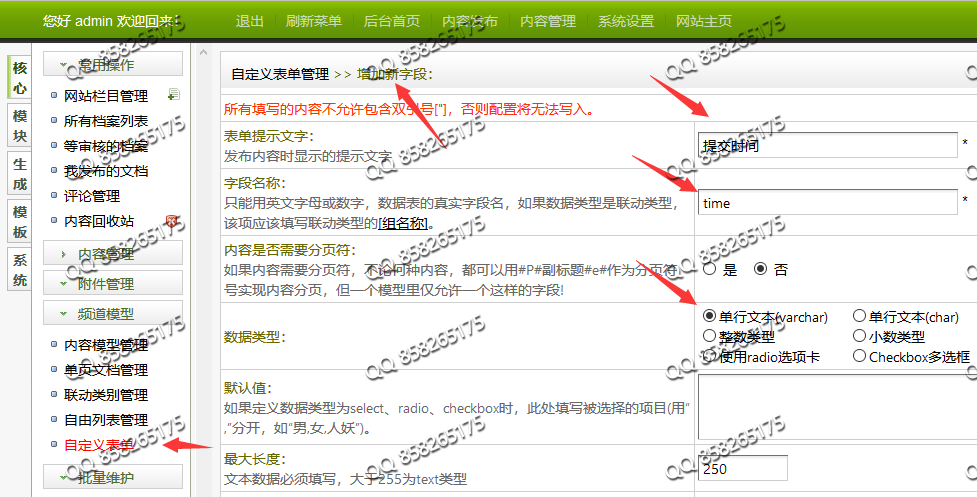Open 所有档案列表 in the sidebar
This screenshot has height=497, width=977.
[x=106, y=121]
